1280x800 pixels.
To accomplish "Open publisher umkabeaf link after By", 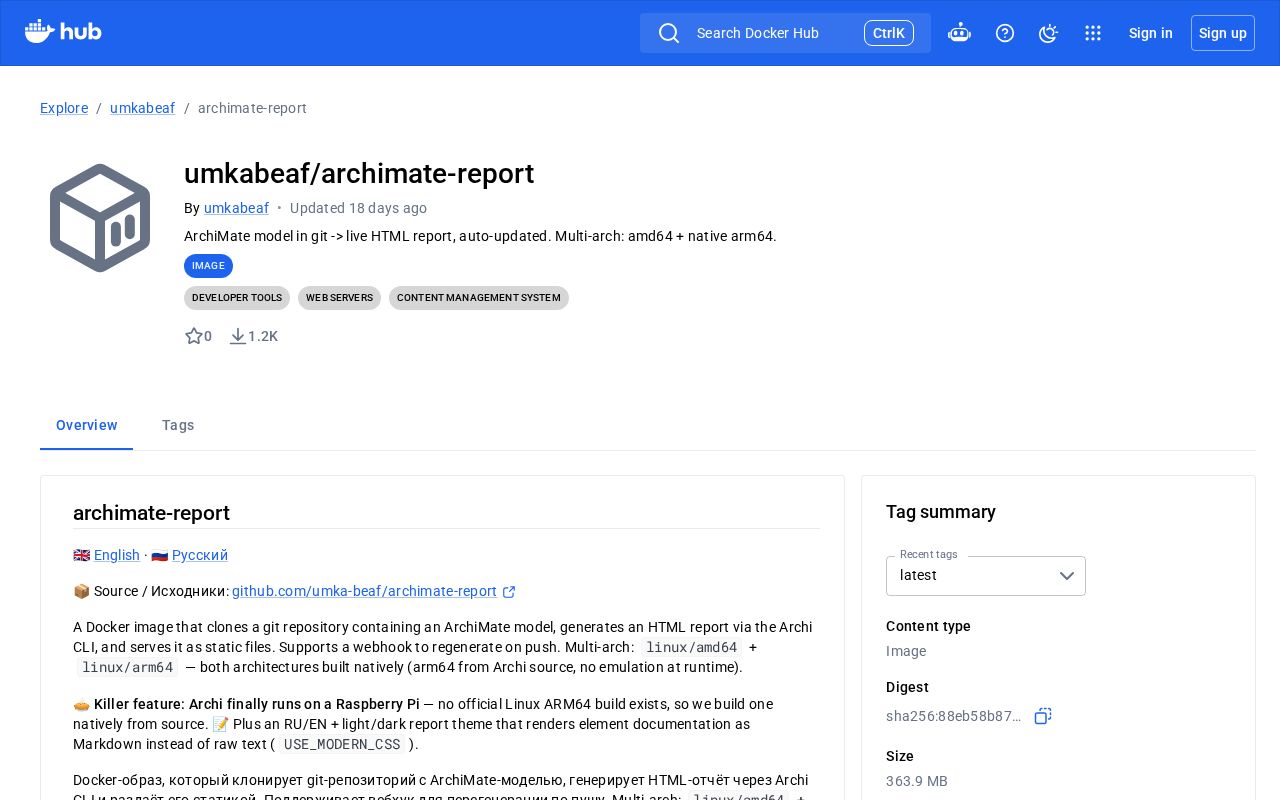I will click(236, 208).
